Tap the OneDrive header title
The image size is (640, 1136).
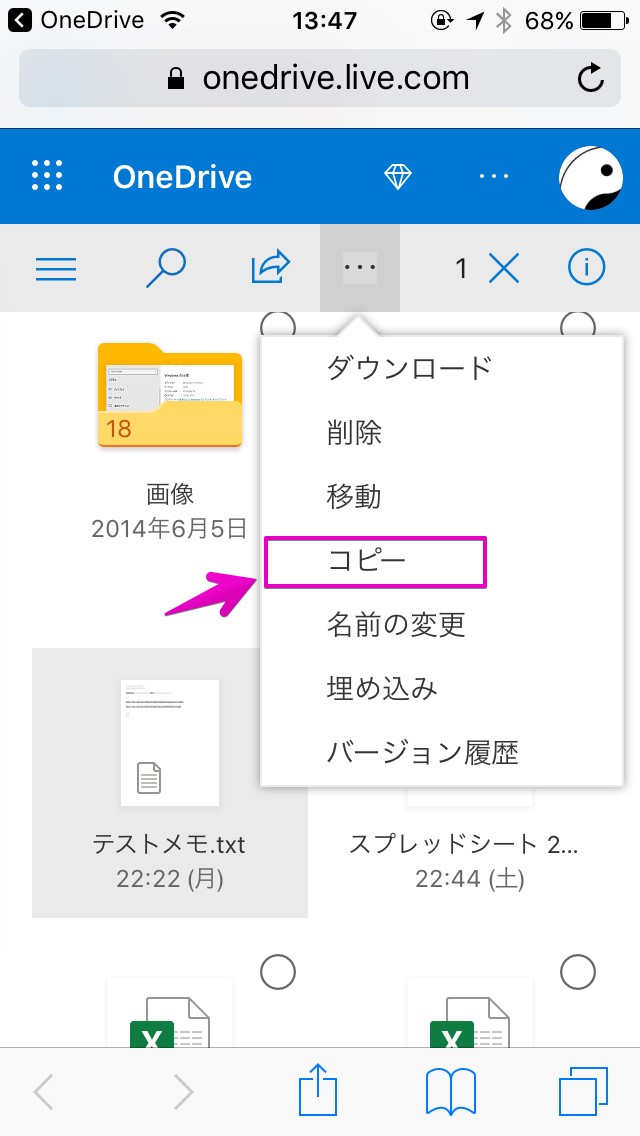point(182,178)
